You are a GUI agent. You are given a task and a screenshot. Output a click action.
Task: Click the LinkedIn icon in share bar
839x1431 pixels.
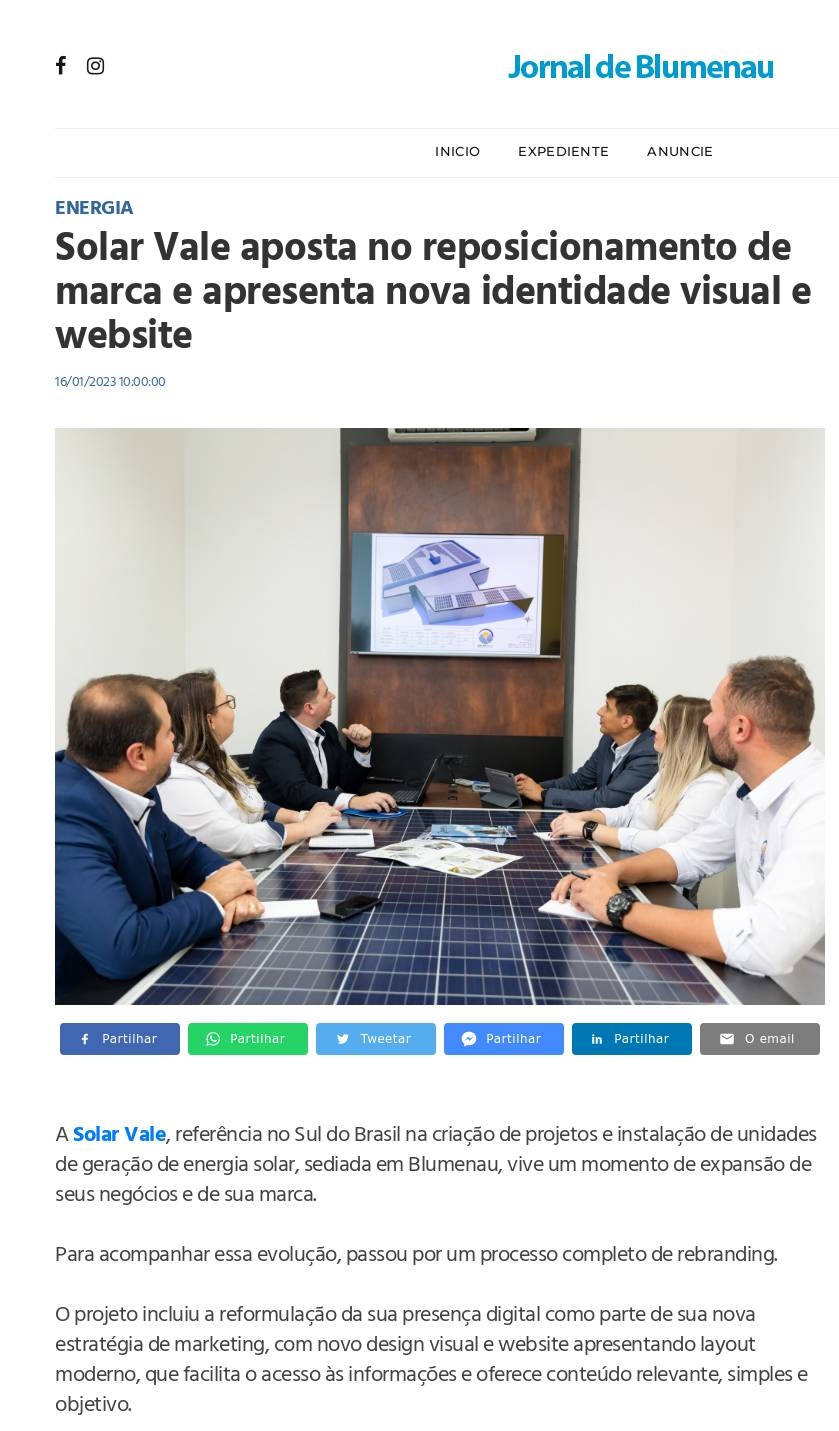click(597, 1039)
